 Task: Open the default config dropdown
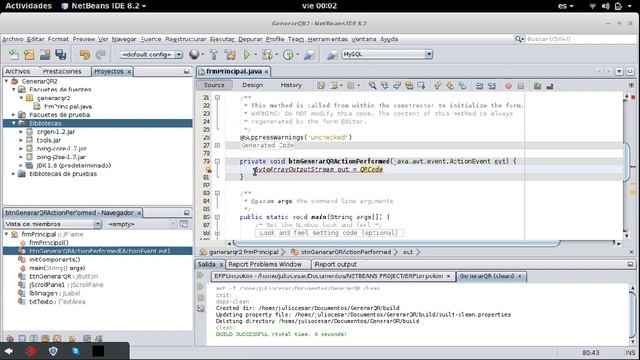(151, 54)
